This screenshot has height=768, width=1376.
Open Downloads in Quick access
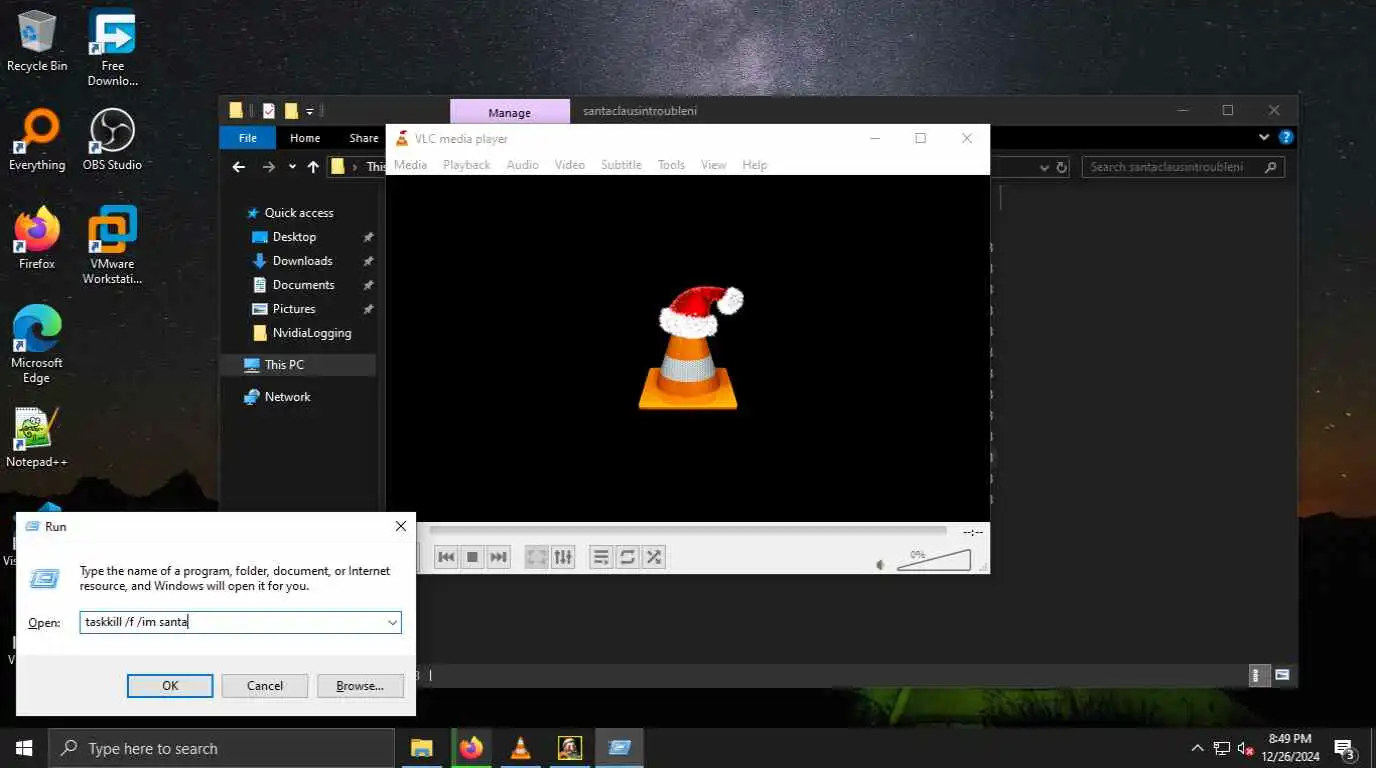302,261
